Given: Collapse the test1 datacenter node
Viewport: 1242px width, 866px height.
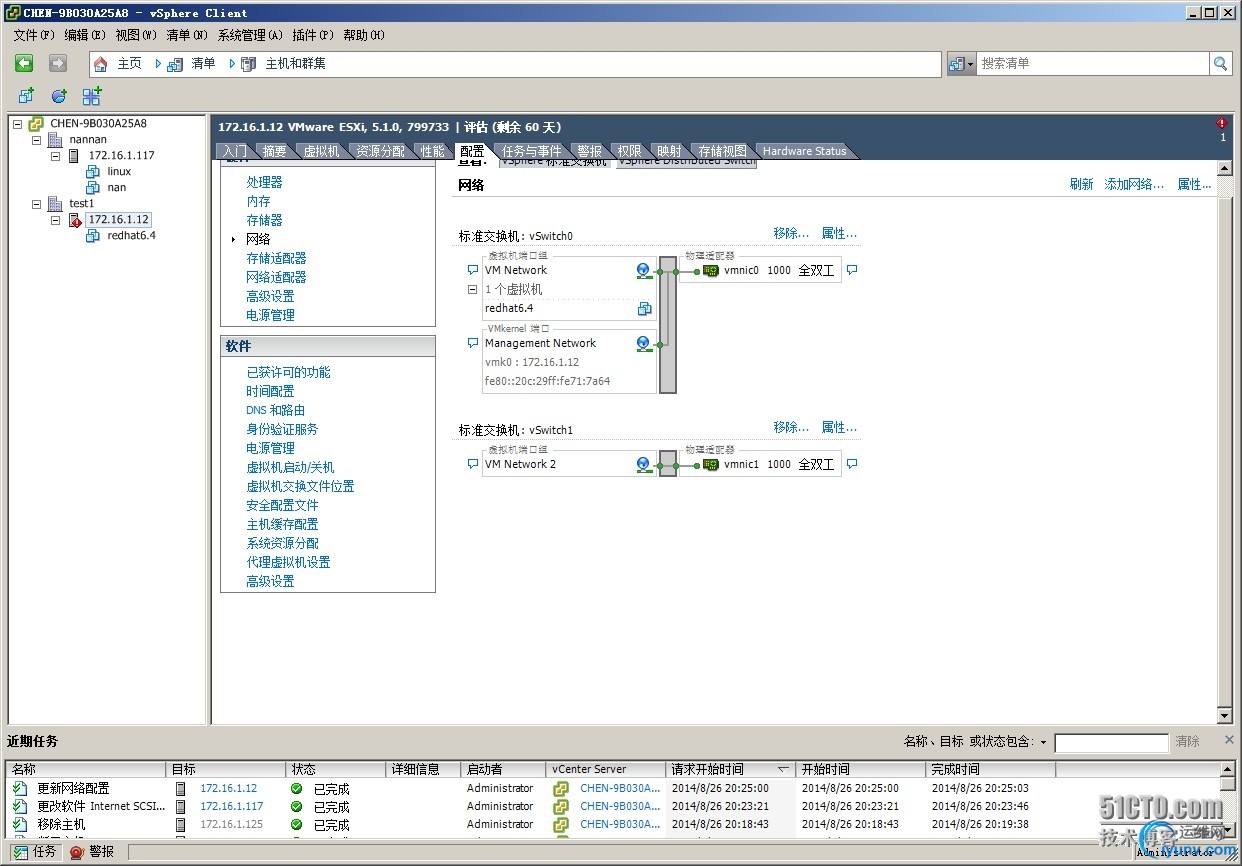Looking at the screenshot, I should (37, 204).
